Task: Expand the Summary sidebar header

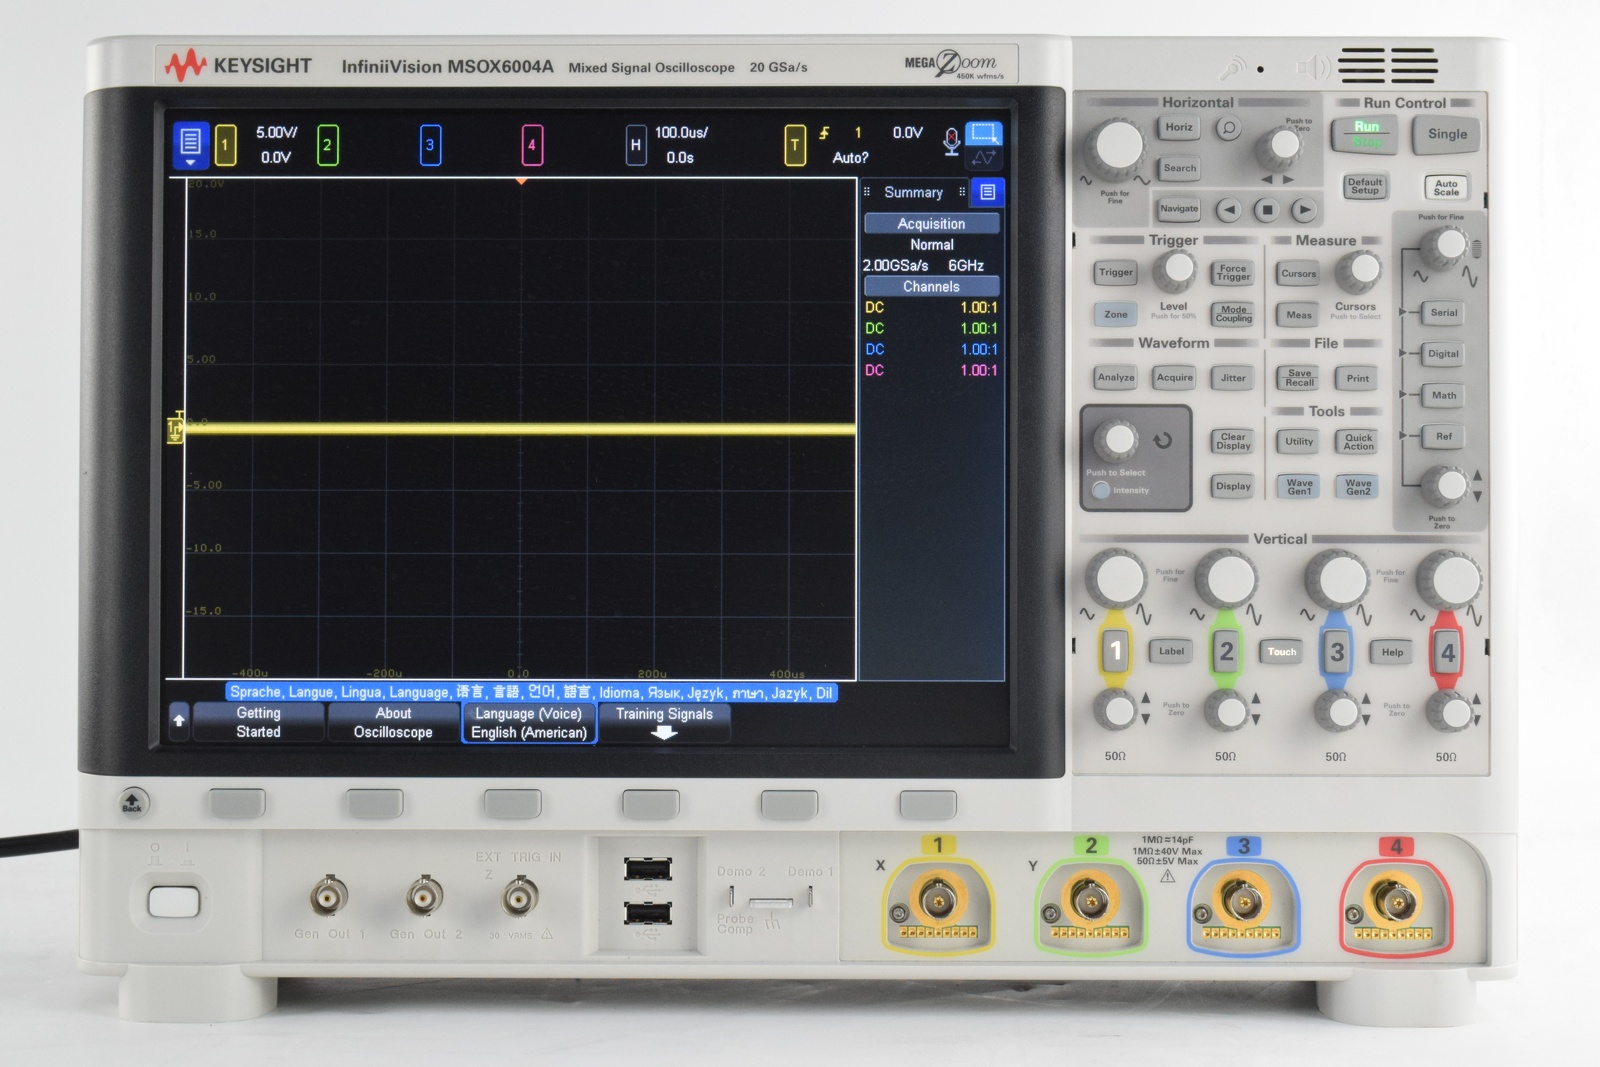Action: click(914, 192)
